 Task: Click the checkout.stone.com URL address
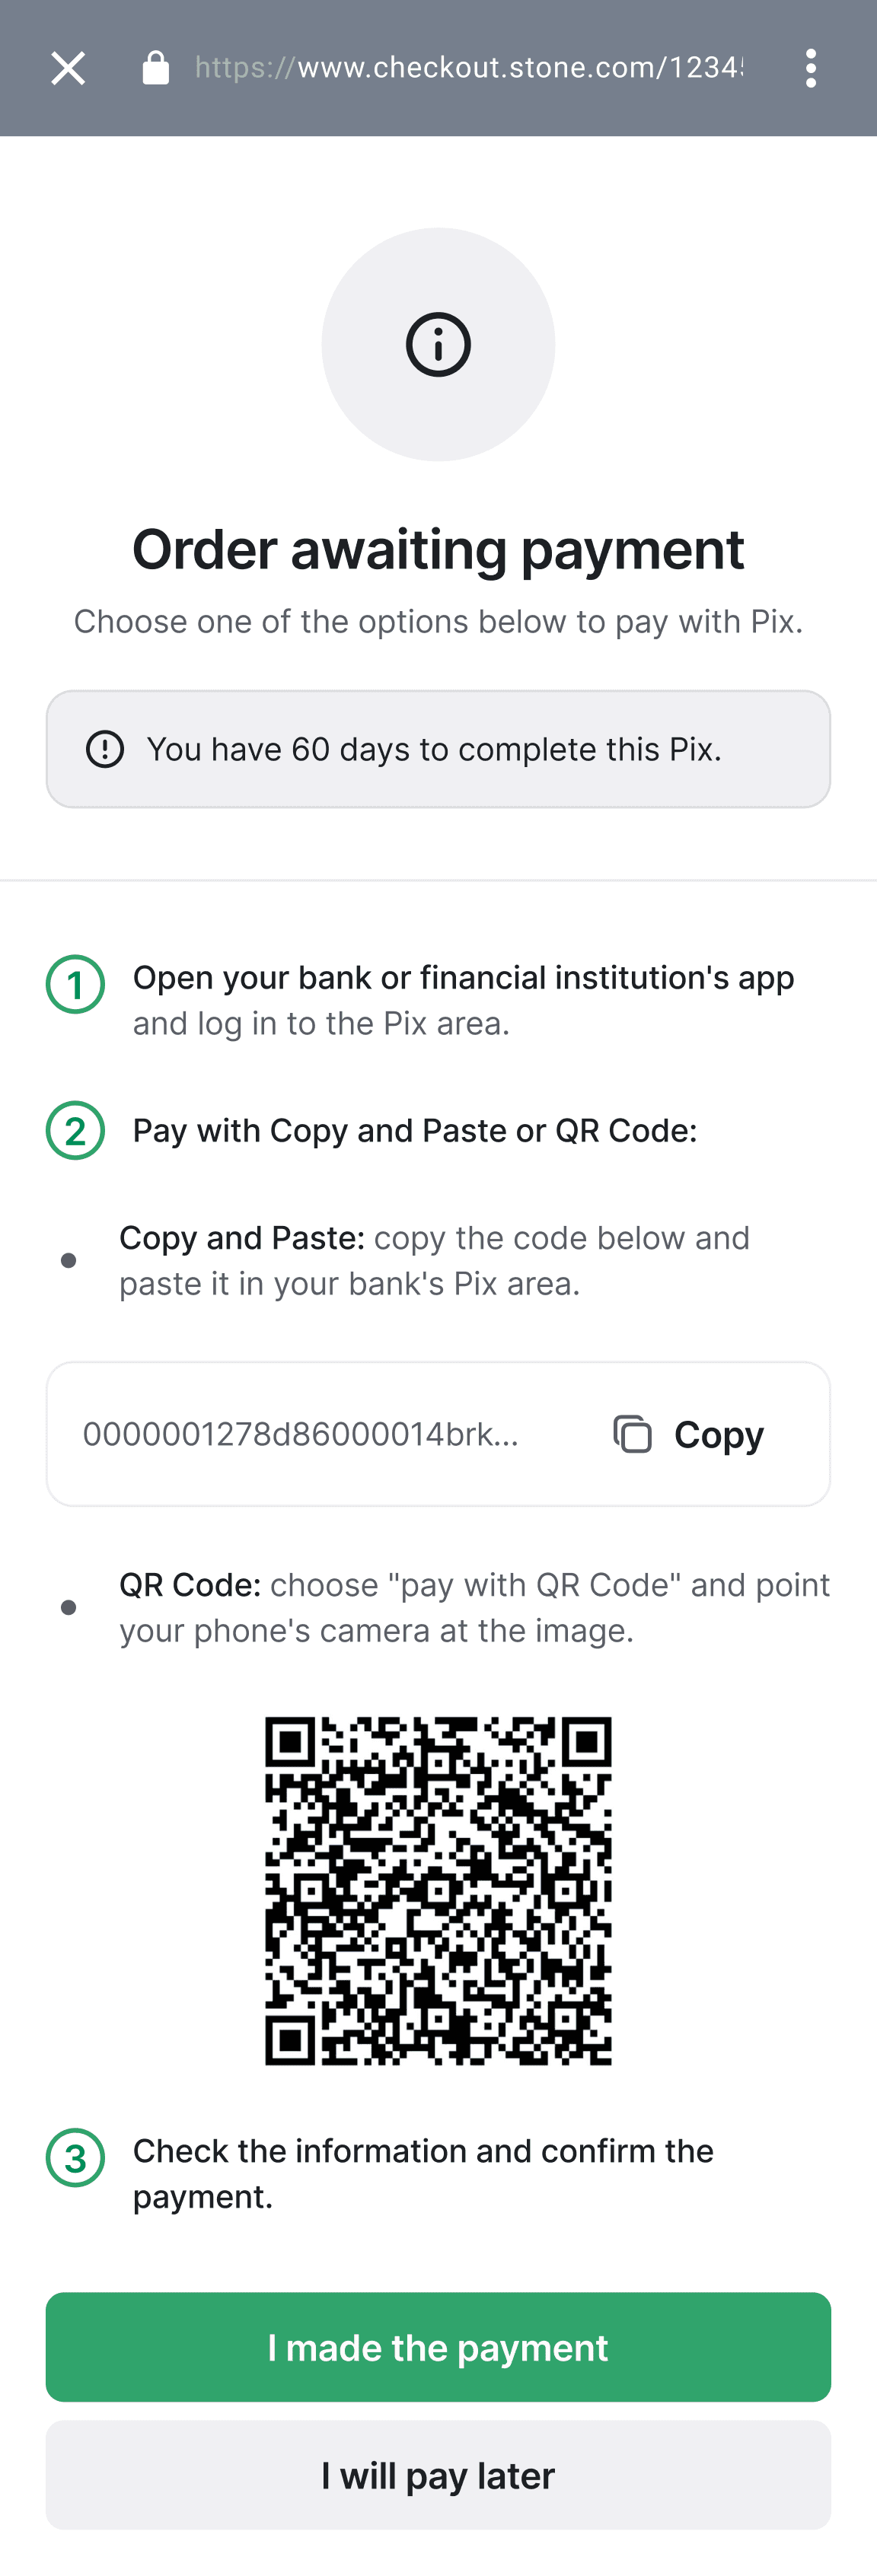click(x=469, y=68)
